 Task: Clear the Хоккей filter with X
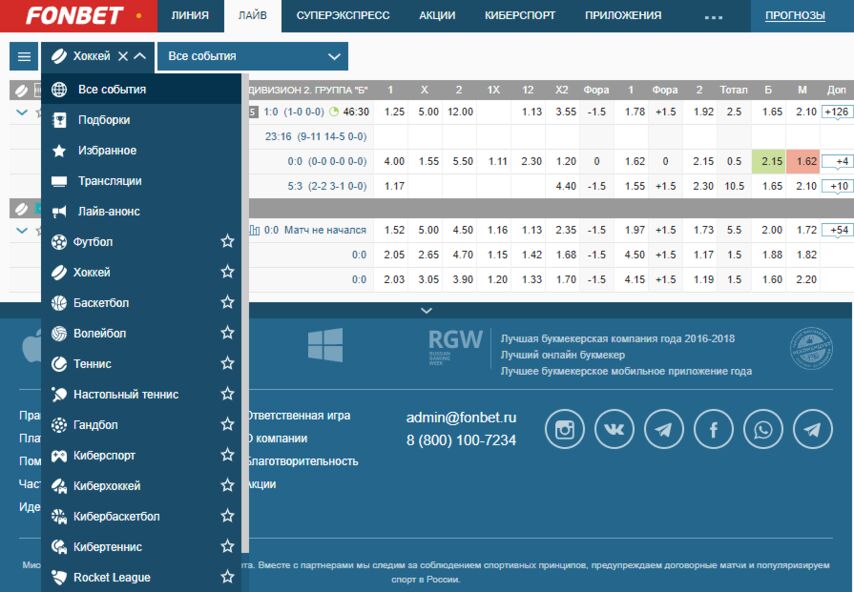point(123,56)
